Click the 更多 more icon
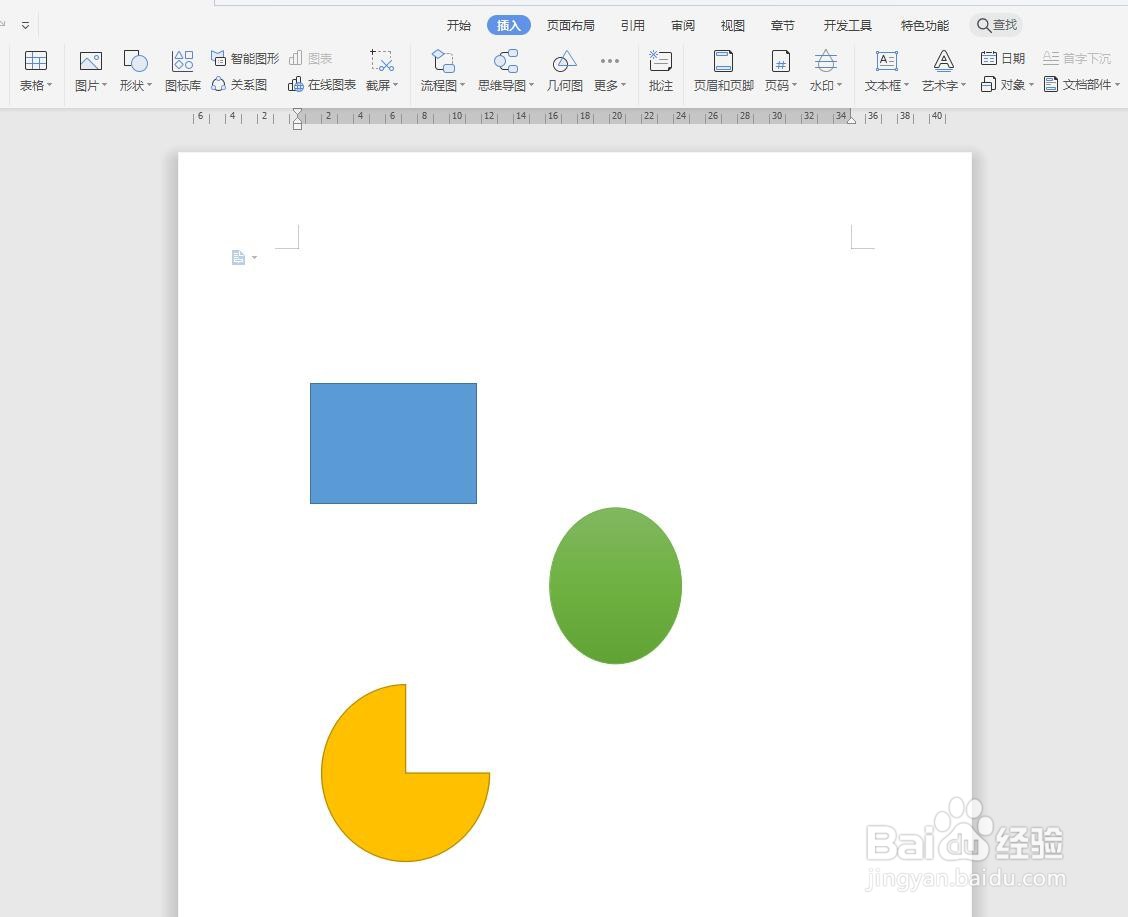 [x=609, y=60]
